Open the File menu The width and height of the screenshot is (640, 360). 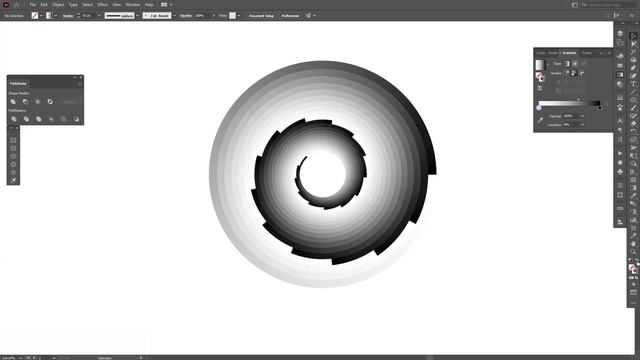[x=33, y=4]
